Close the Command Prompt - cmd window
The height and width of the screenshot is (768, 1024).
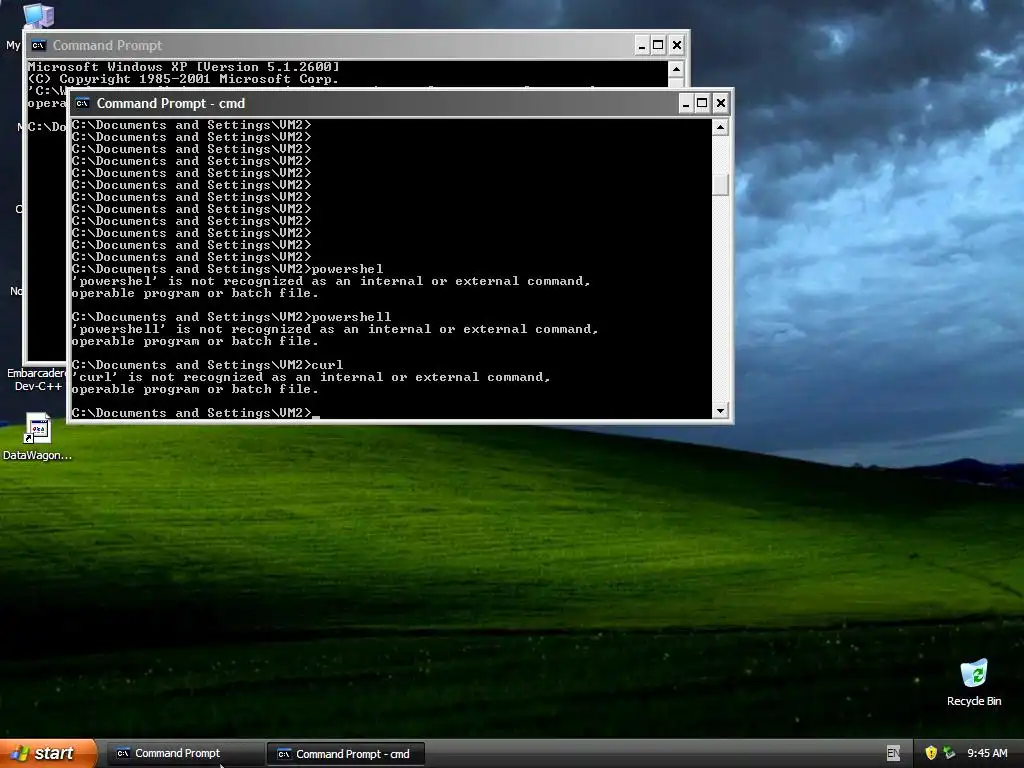coord(720,103)
